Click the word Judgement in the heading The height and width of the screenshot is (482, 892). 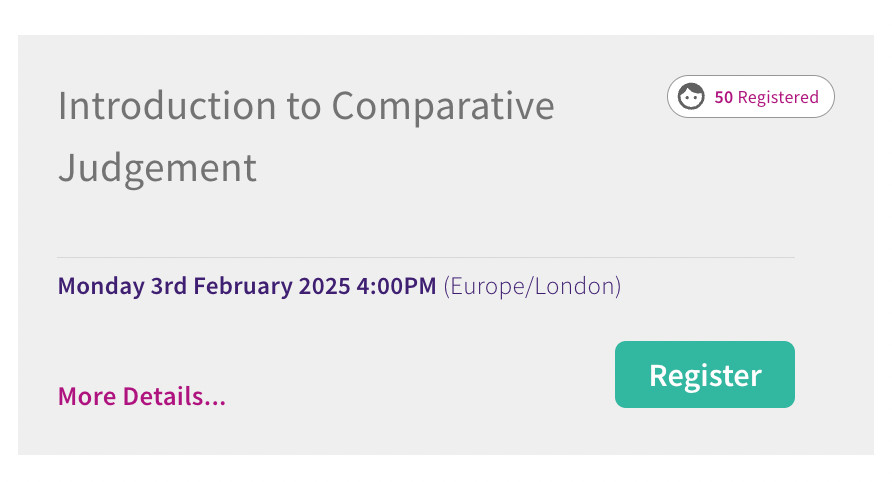(x=158, y=168)
